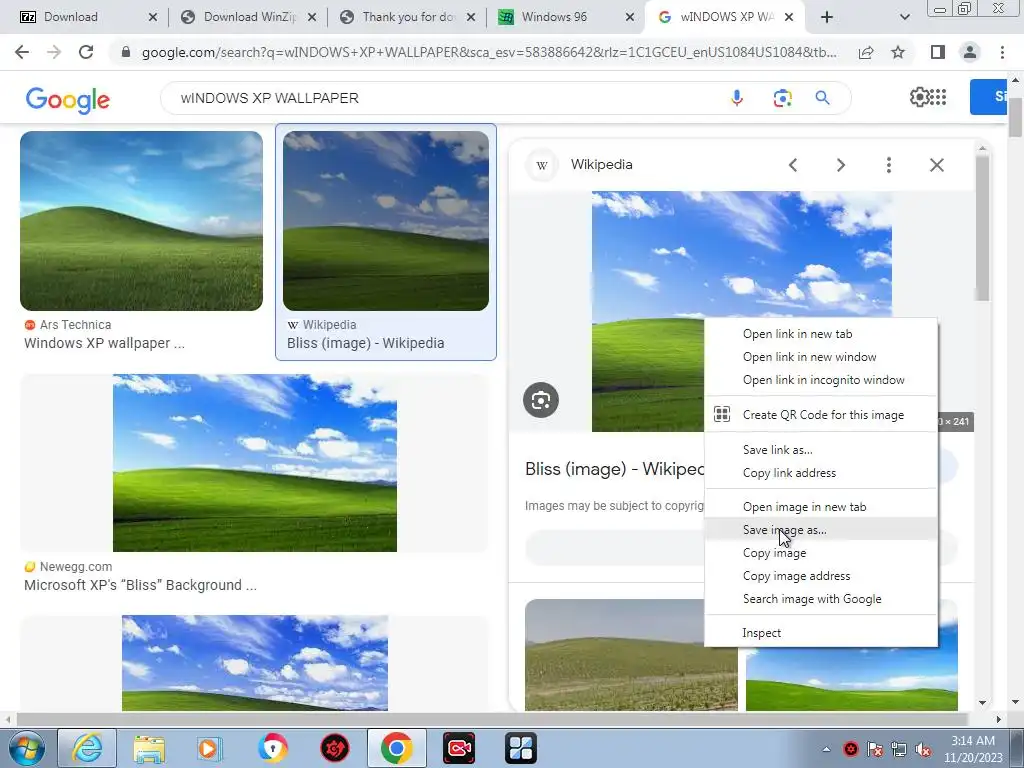Show previous image in Wikipedia preview panel
Viewport: 1024px width, 768px height.
click(x=793, y=165)
